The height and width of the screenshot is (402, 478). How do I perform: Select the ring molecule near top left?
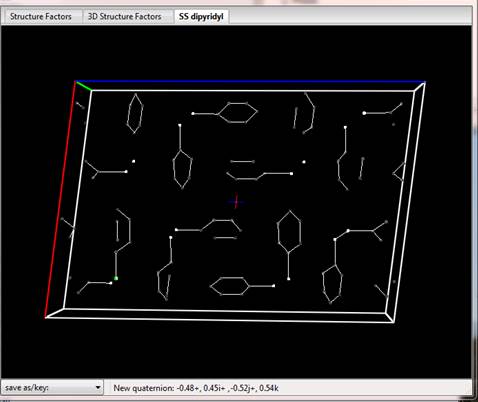pos(135,113)
